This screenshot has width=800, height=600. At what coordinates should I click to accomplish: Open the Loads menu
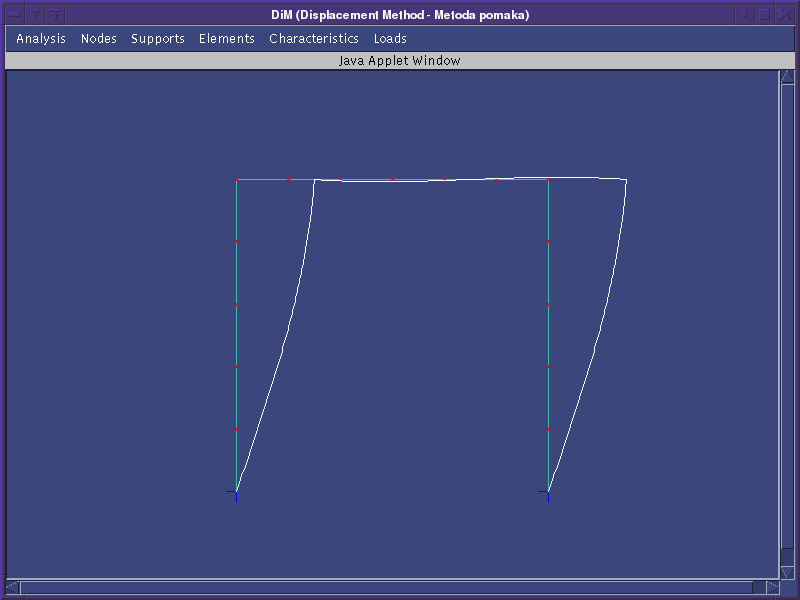click(x=390, y=39)
